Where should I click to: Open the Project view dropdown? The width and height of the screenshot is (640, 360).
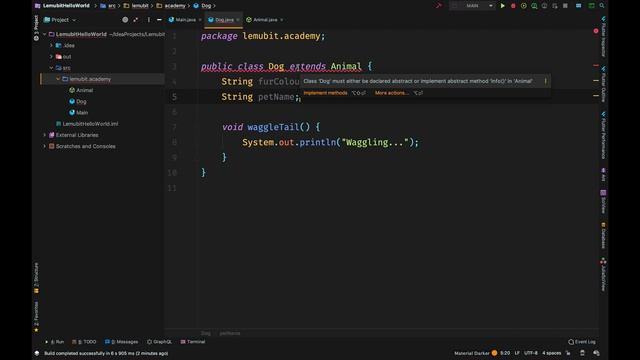[x=60, y=20]
